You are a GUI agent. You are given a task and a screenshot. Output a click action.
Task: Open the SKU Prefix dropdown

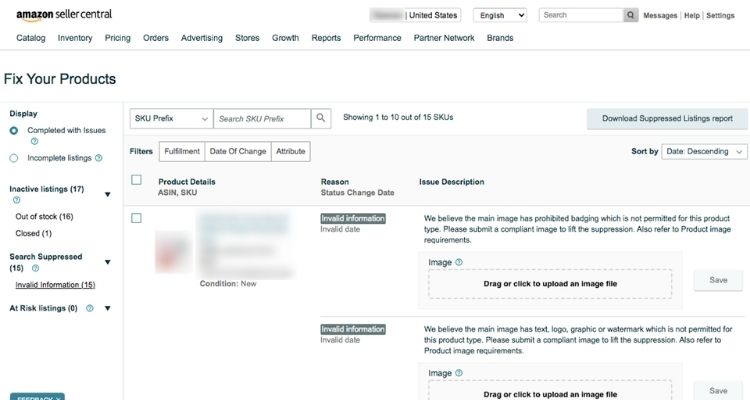click(x=171, y=118)
